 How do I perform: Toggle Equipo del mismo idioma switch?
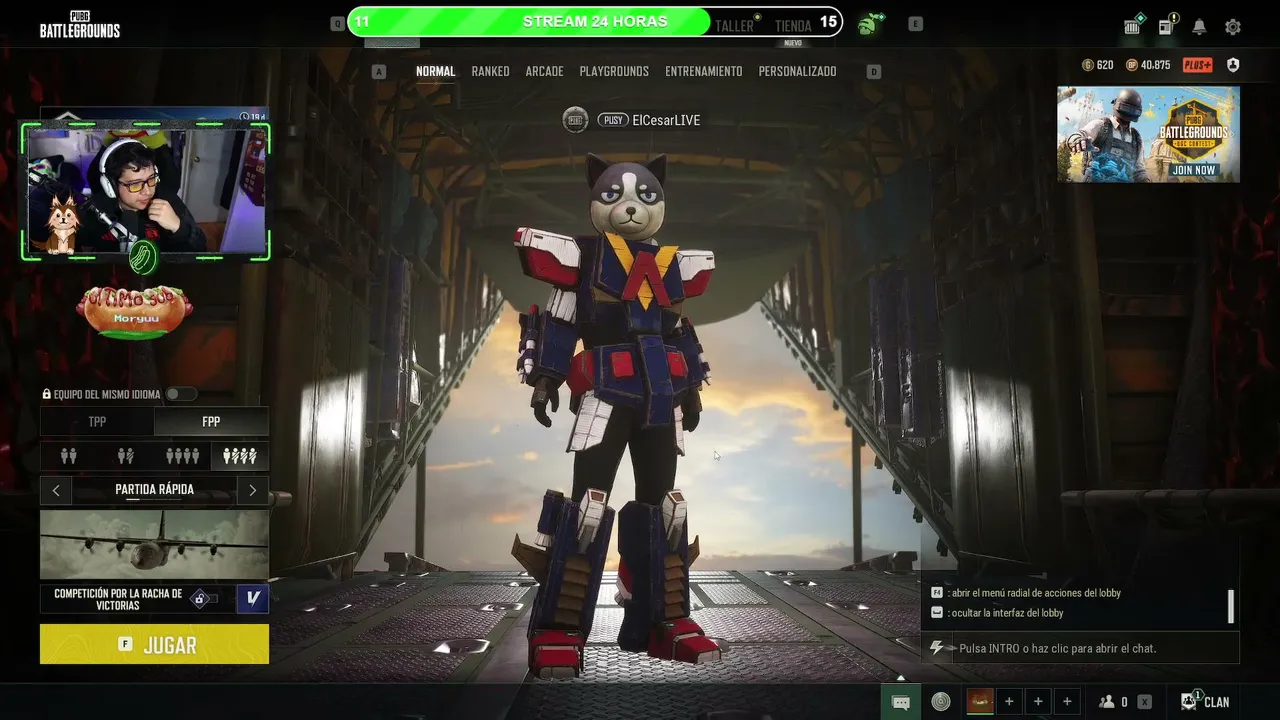point(180,394)
